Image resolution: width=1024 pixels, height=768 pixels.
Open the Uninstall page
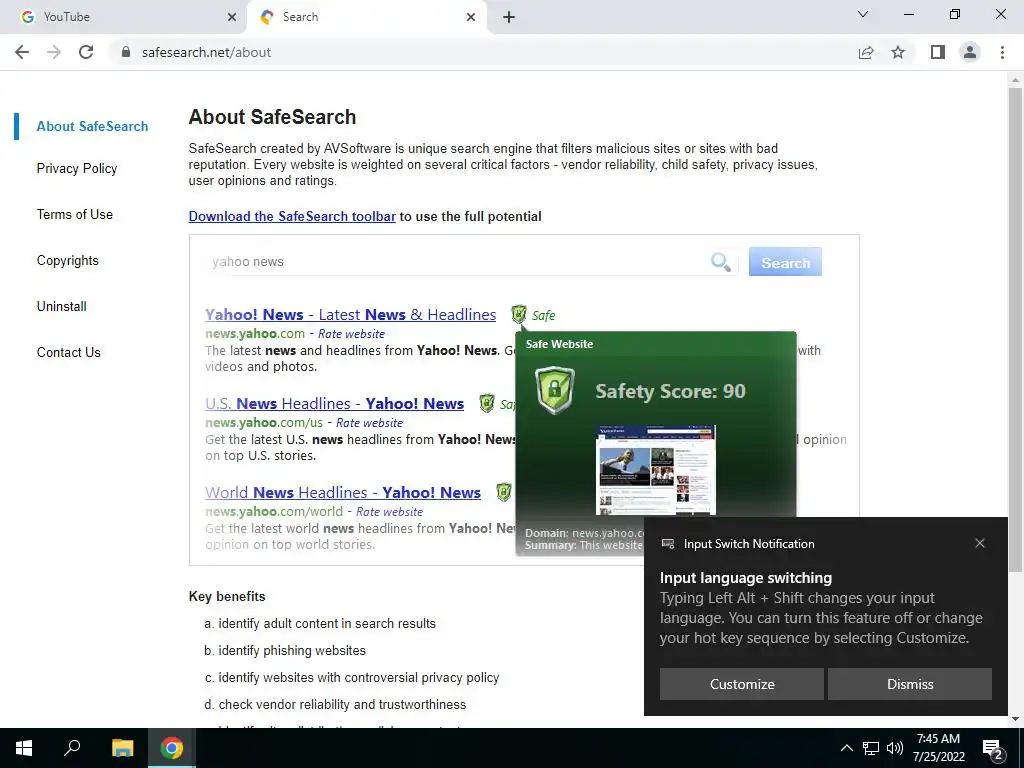tap(61, 306)
